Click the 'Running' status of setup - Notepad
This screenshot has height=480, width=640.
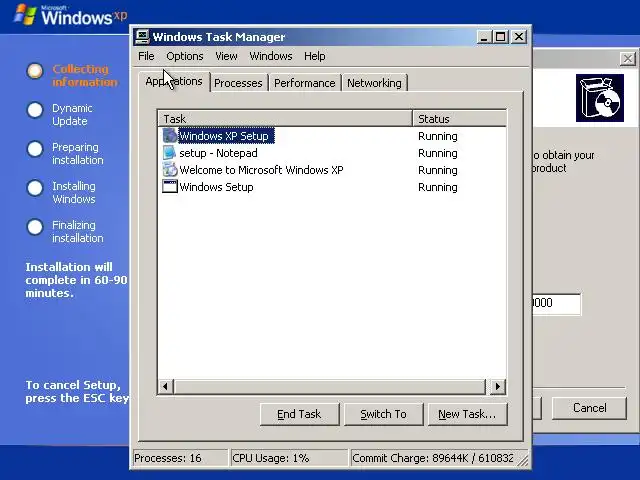438,153
